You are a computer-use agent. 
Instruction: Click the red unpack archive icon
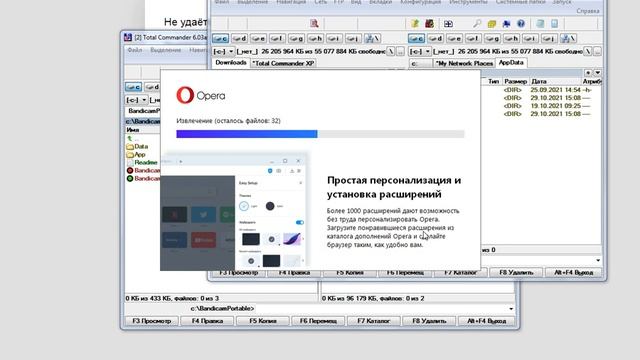tap(429, 24)
